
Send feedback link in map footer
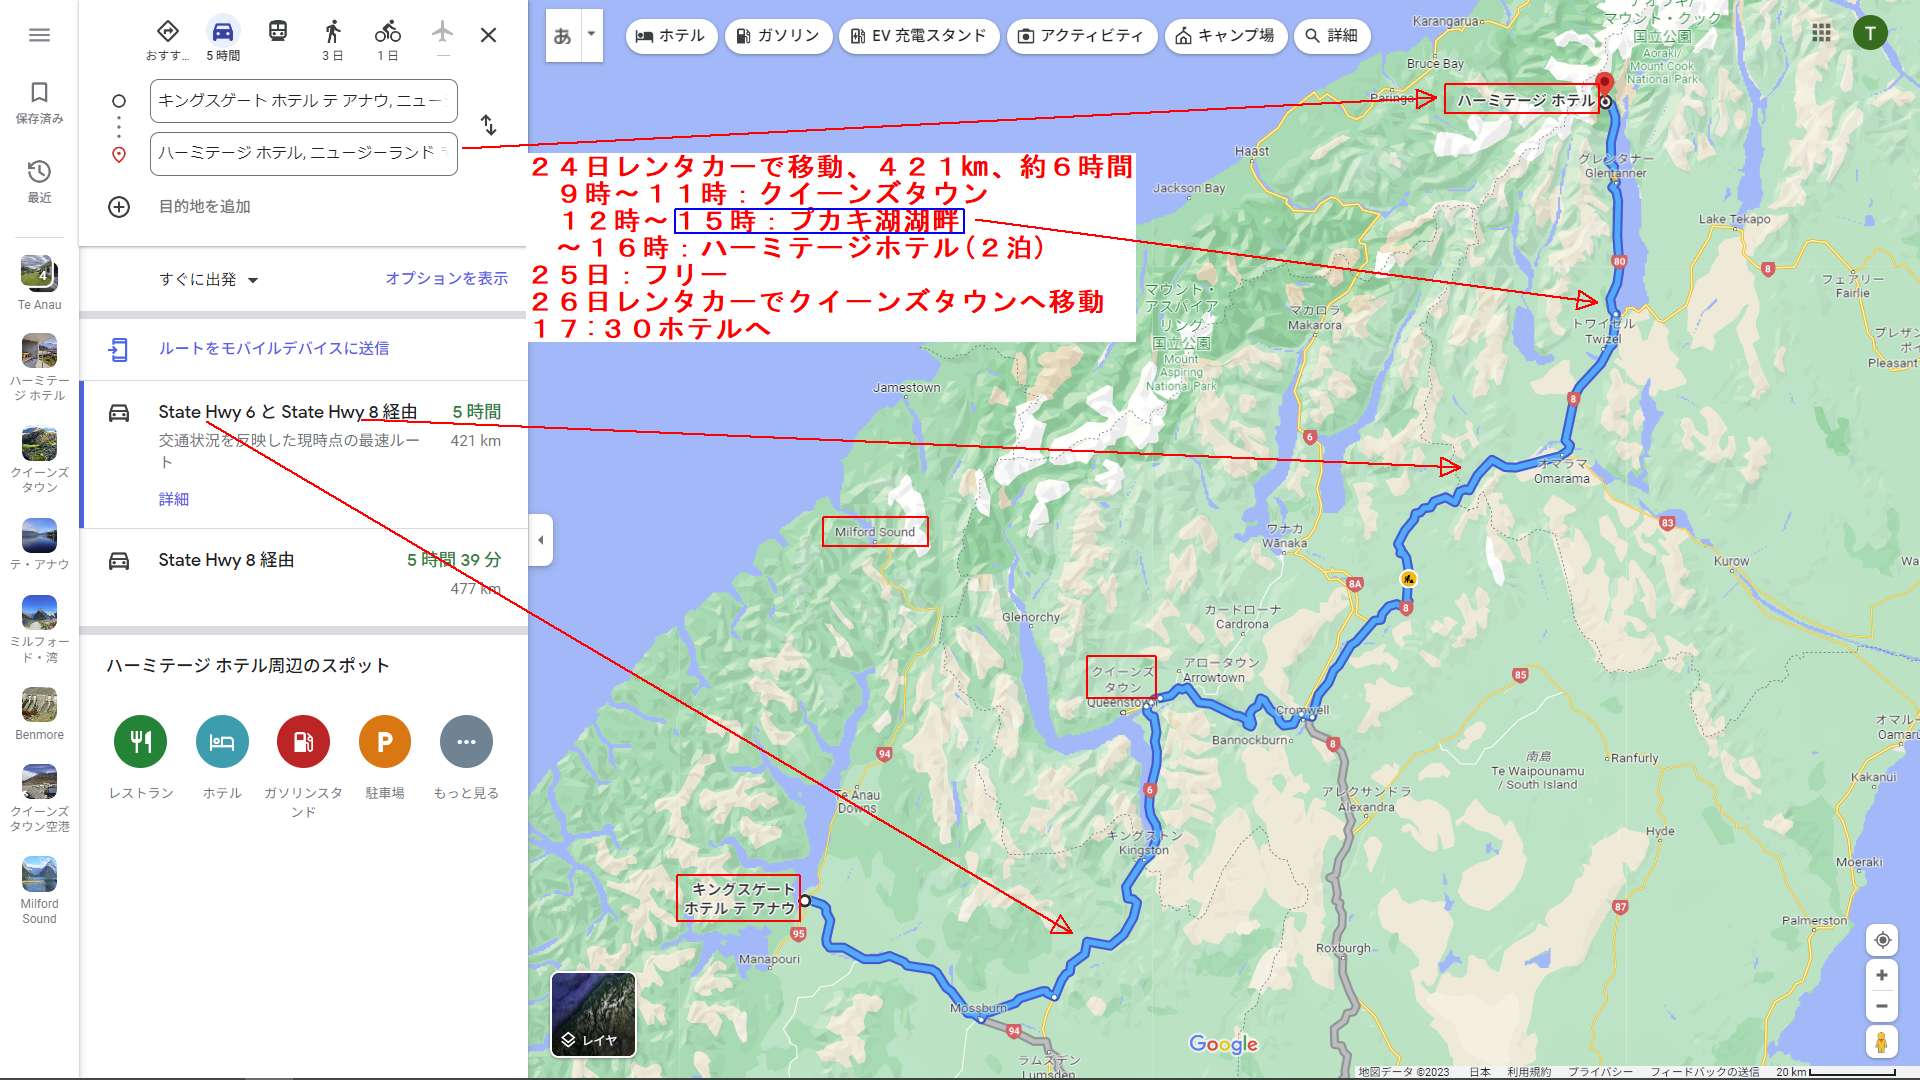click(x=1704, y=1072)
